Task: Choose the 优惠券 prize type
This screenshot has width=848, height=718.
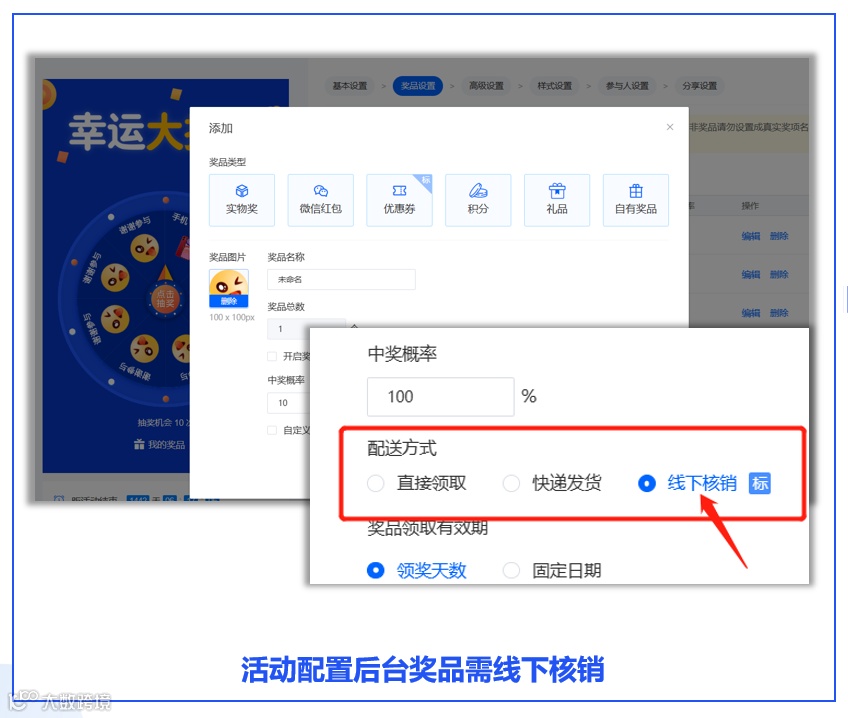Action: pyautogui.click(x=399, y=200)
